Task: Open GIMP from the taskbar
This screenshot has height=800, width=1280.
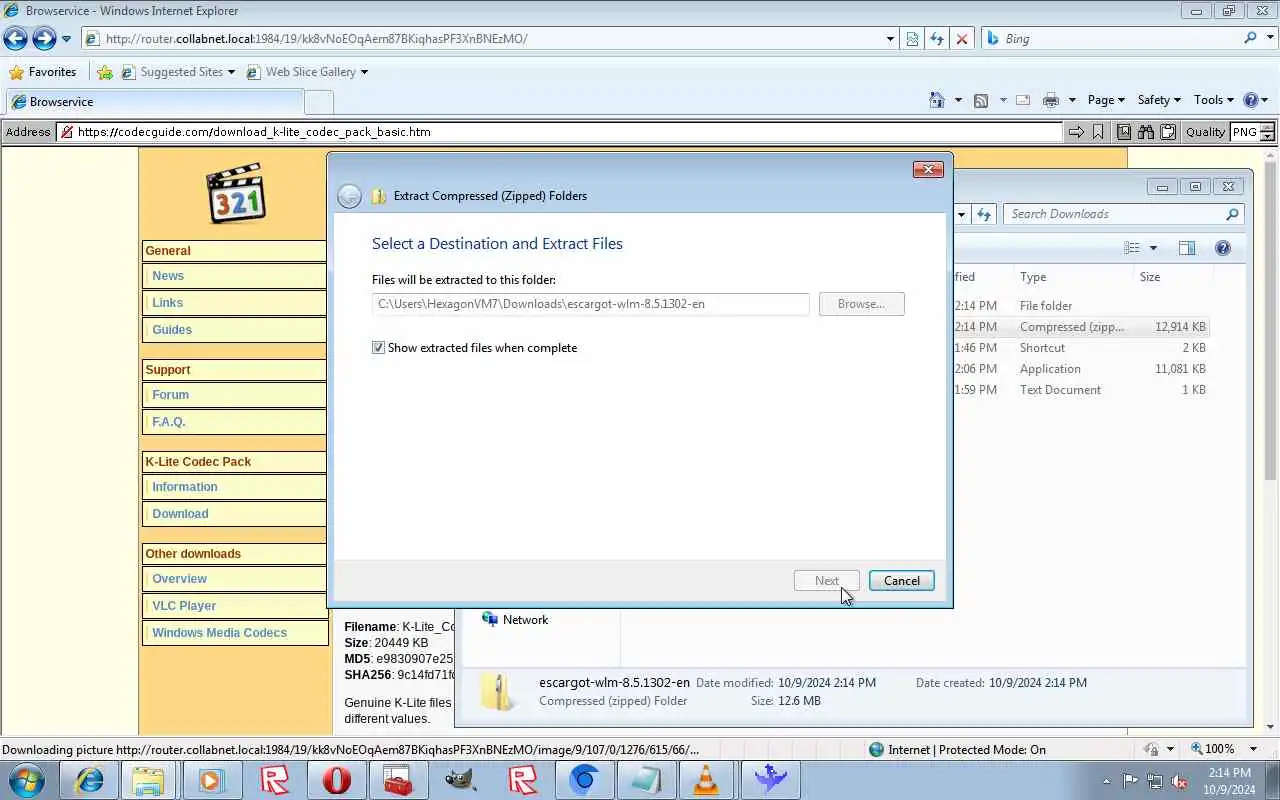Action: [x=460, y=780]
